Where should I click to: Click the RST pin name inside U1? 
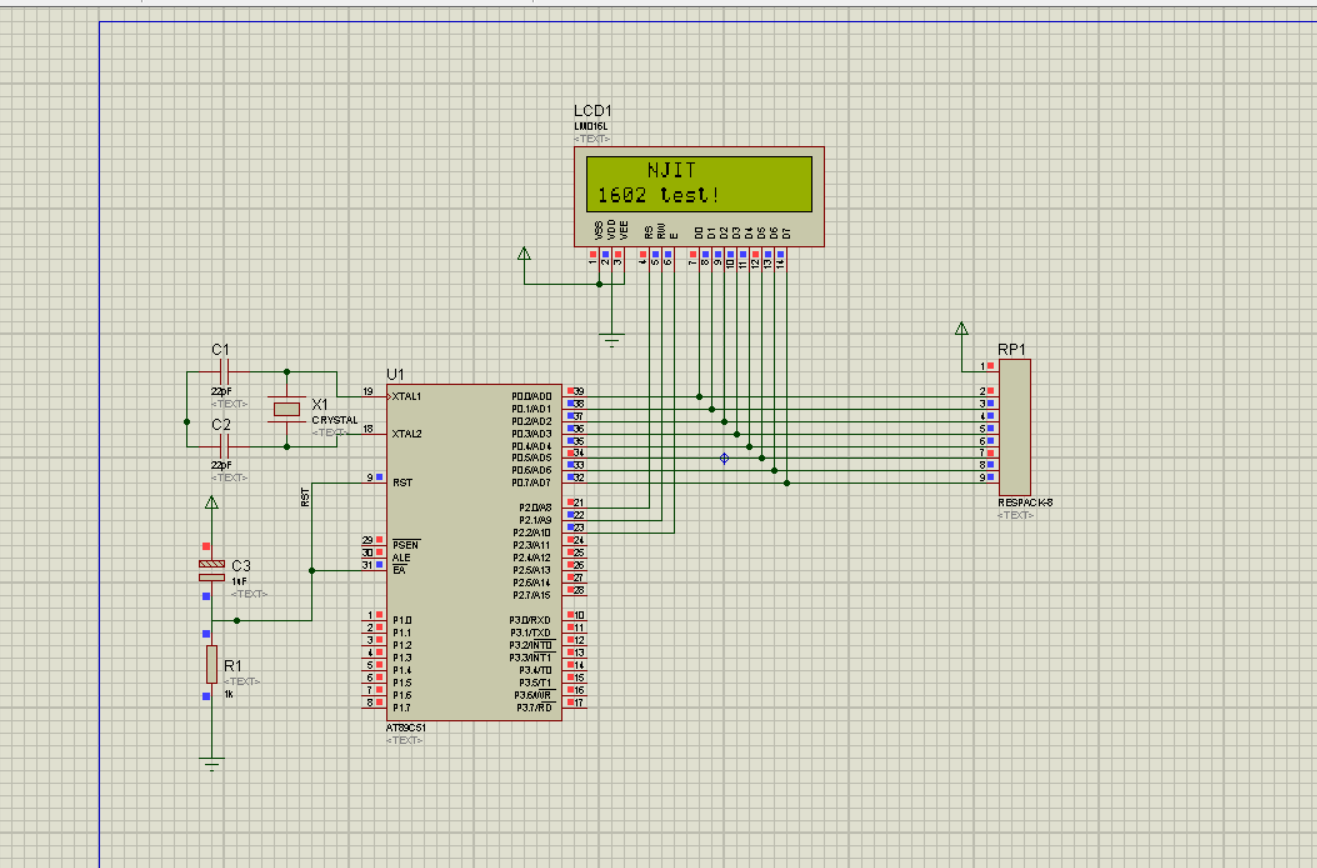(x=401, y=482)
